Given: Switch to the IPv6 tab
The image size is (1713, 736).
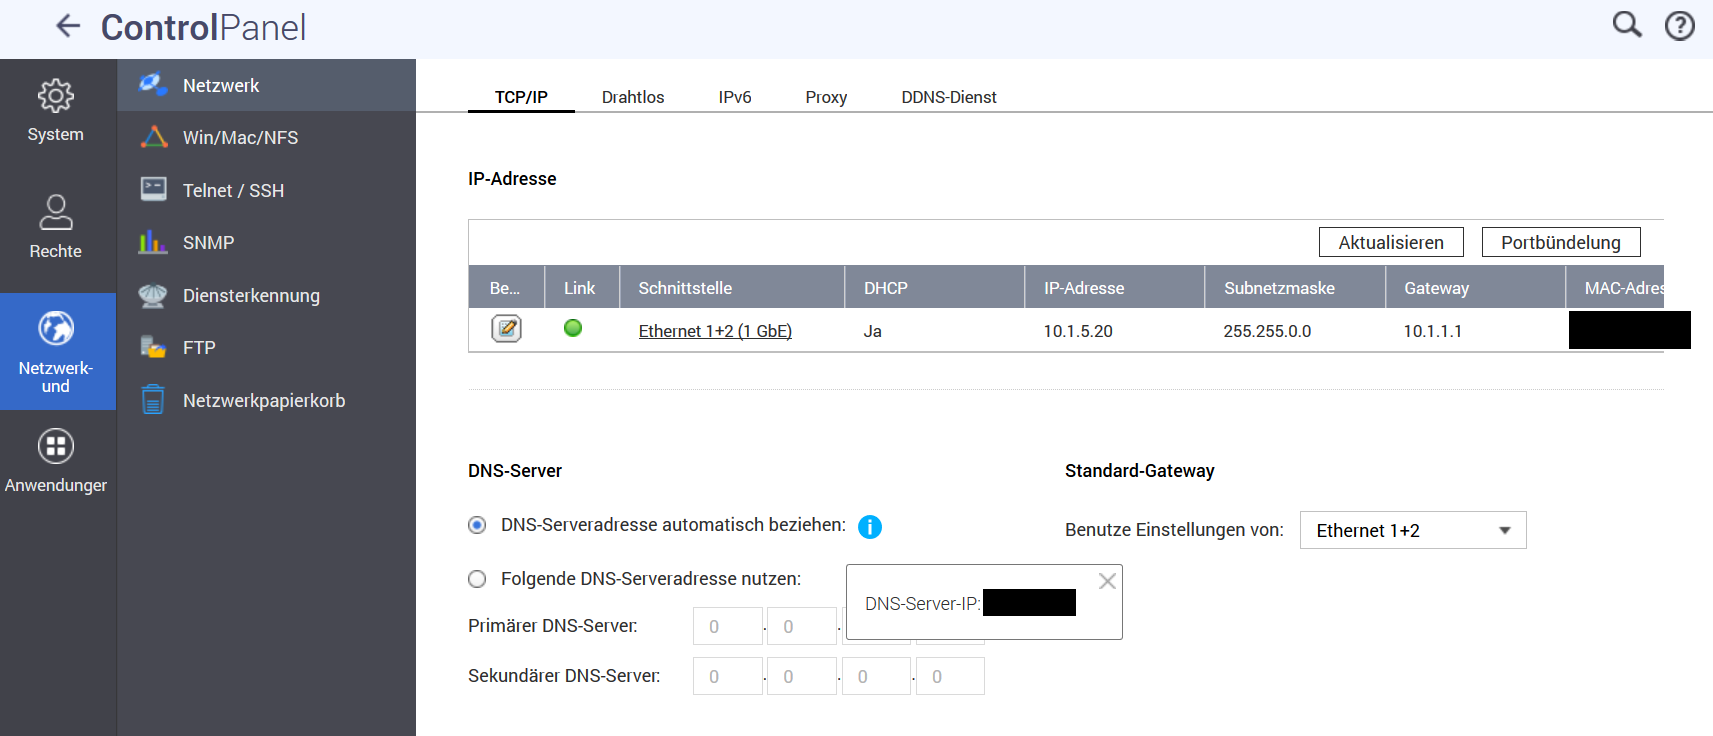Looking at the screenshot, I should 735,97.
